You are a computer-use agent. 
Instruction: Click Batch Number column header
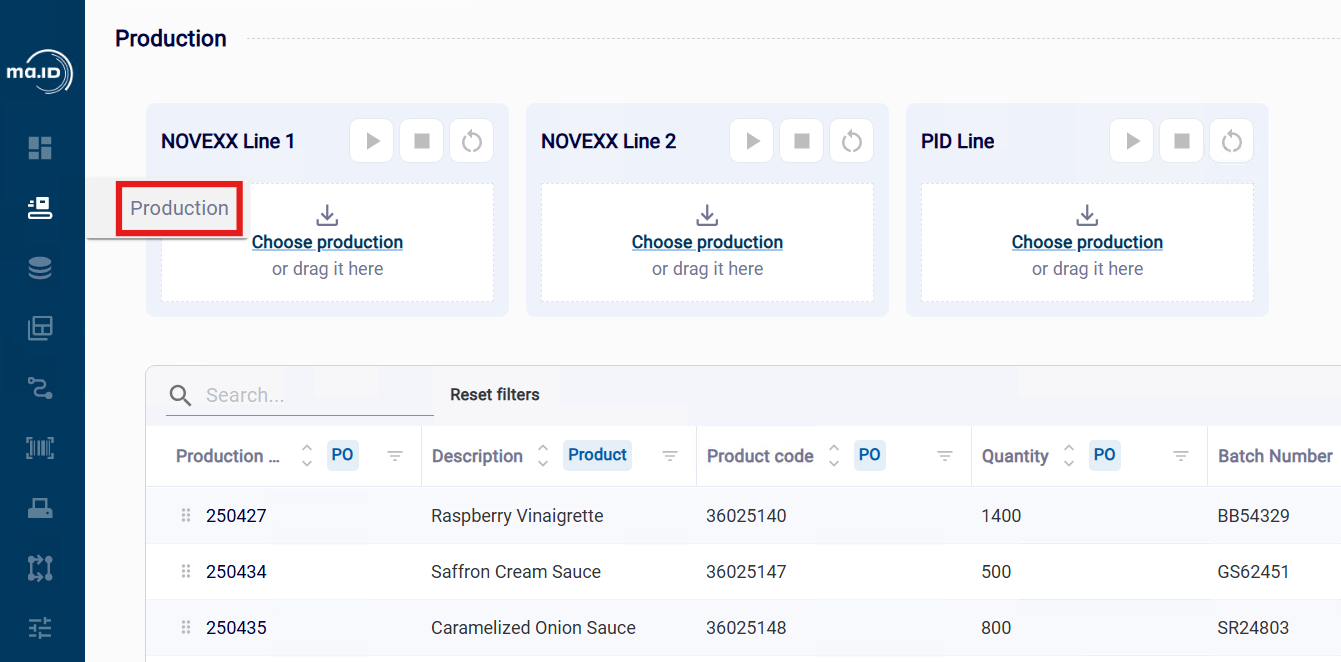(1275, 456)
